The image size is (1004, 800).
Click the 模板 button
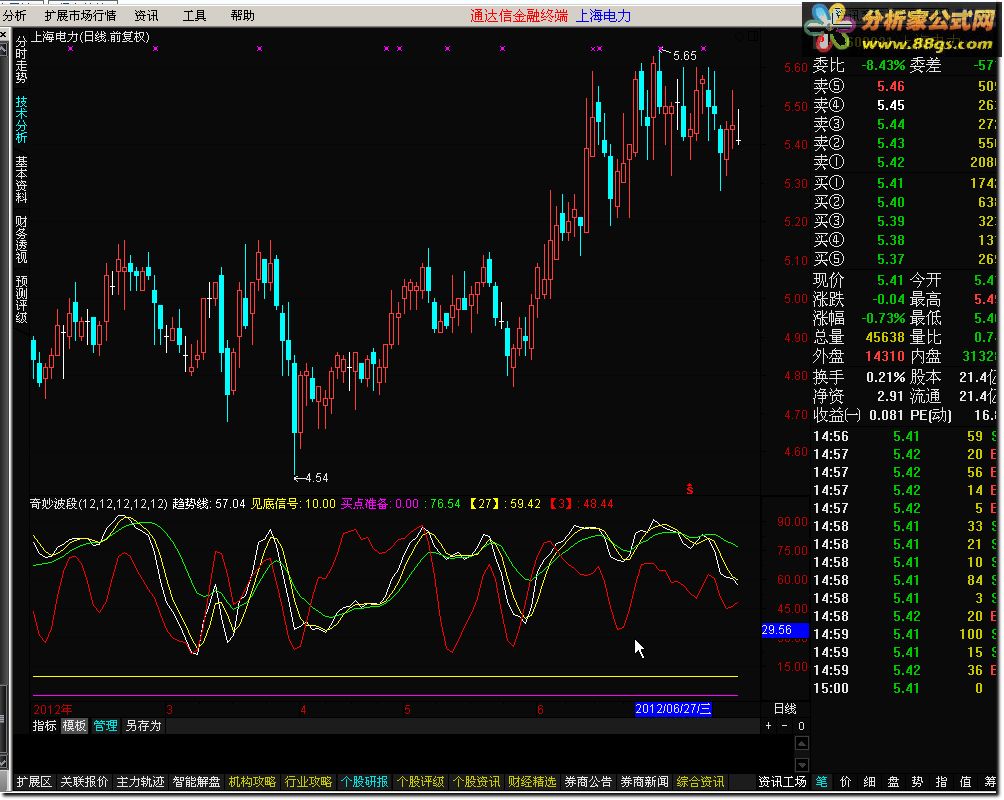coord(74,726)
